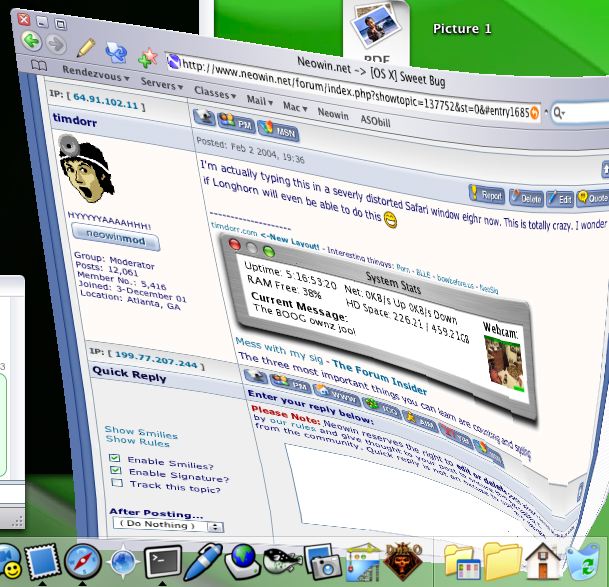
Task: Edit timdorr's post
Action: pyautogui.click(x=560, y=199)
